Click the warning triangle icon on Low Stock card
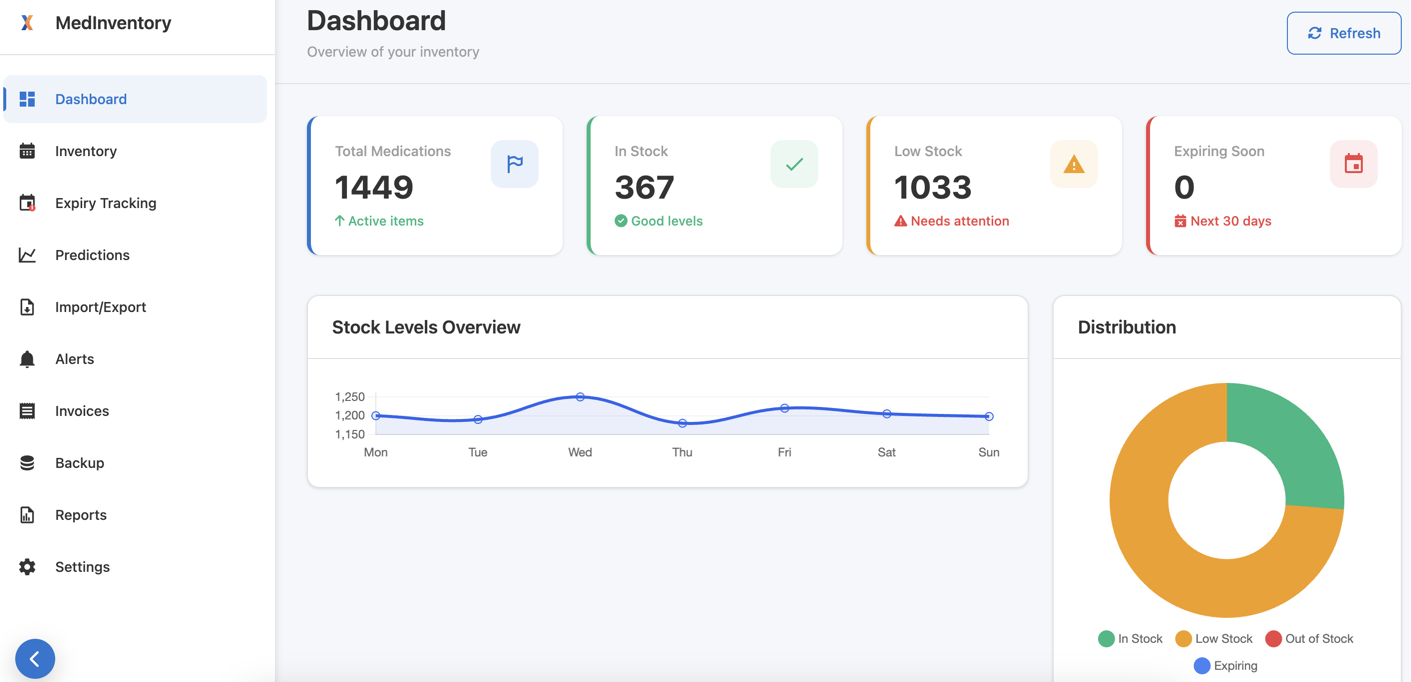The height and width of the screenshot is (682, 1411). point(1073,164)
